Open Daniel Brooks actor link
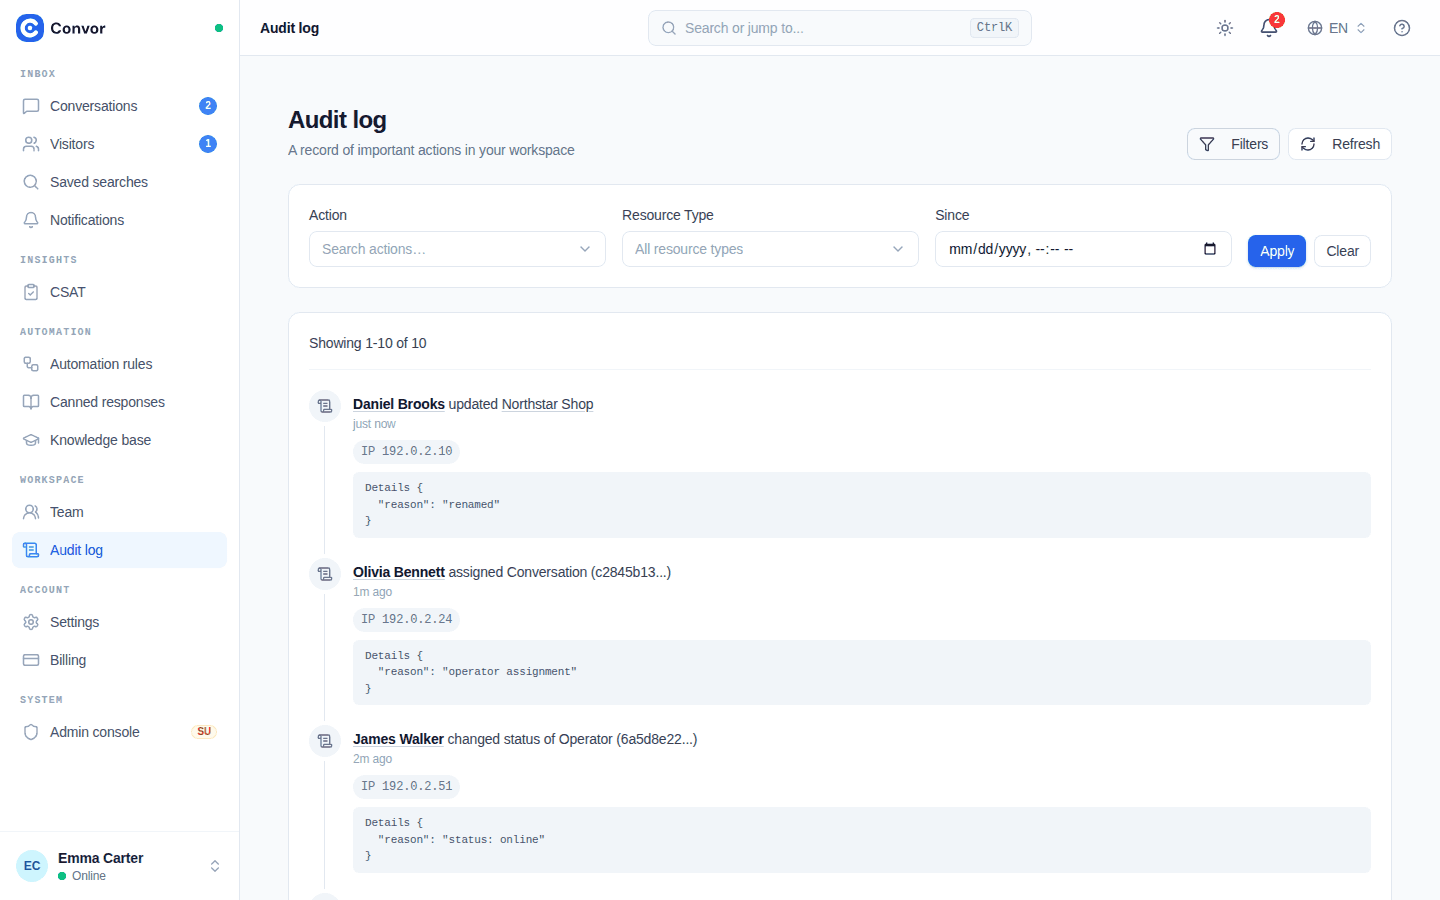This screenshot has width=1440, height=900. click(399, 404)
